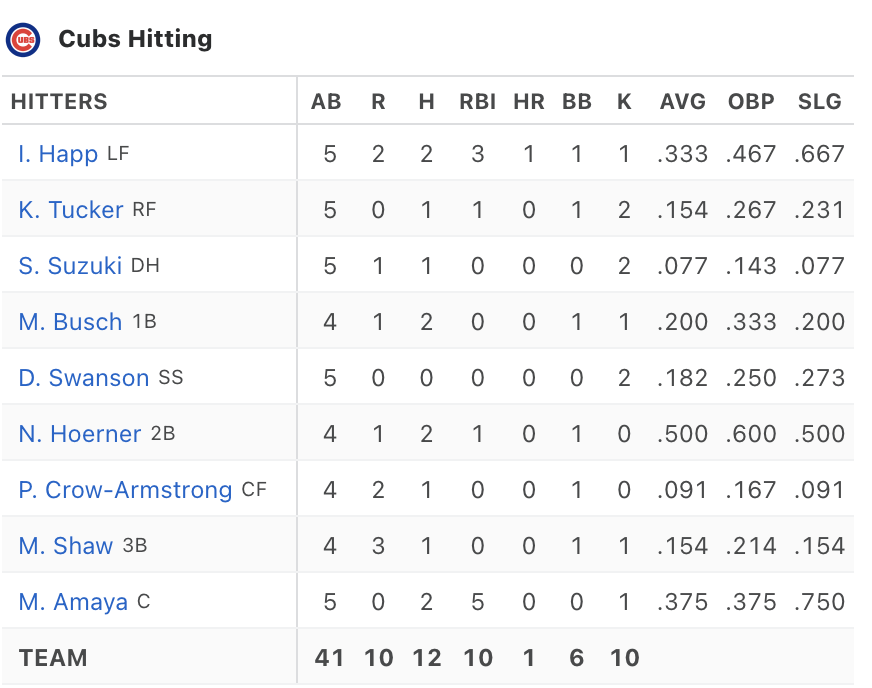Open K. Tucker player page

pos(71,210)
